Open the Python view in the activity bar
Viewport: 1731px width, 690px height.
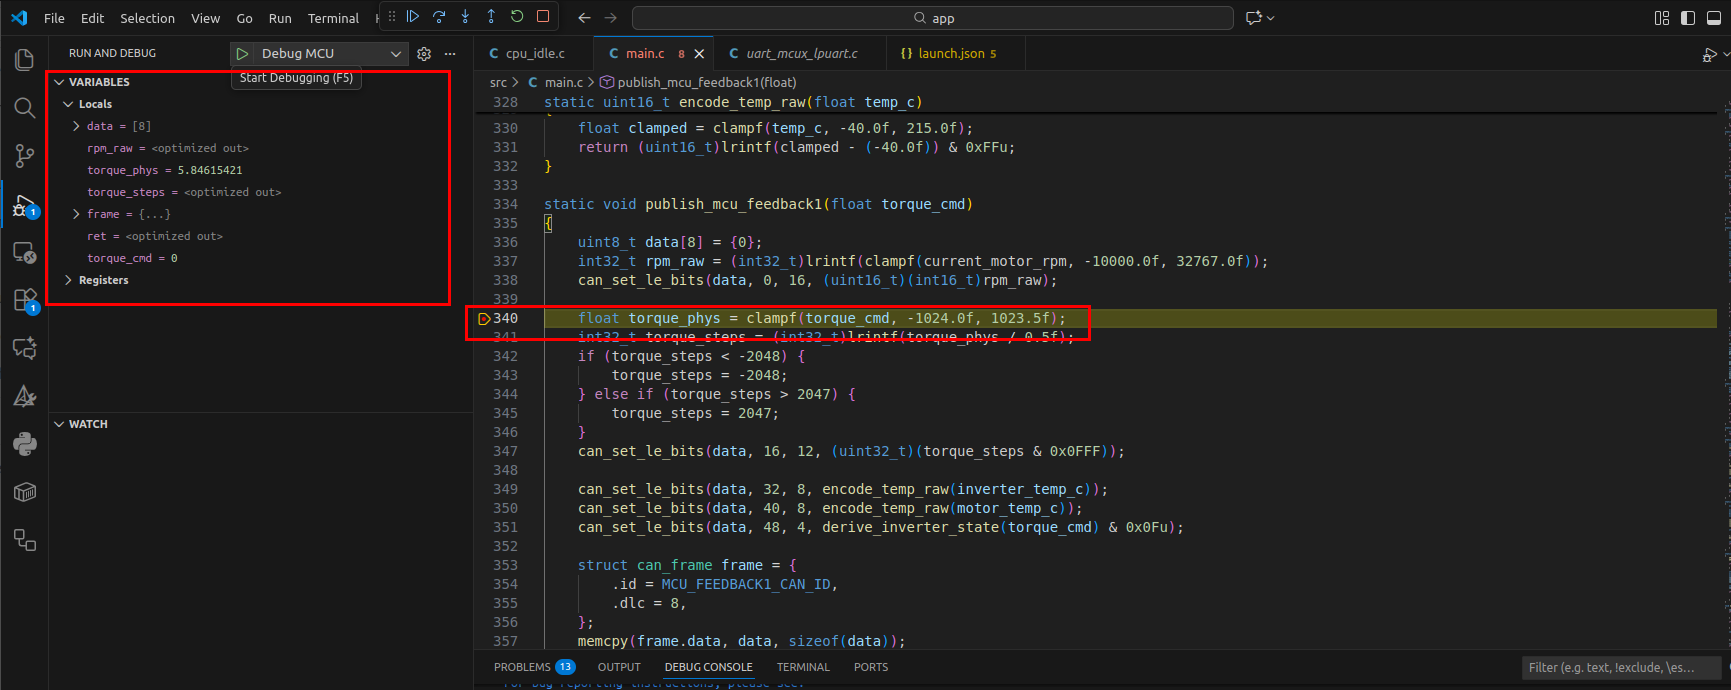point(25,444)
